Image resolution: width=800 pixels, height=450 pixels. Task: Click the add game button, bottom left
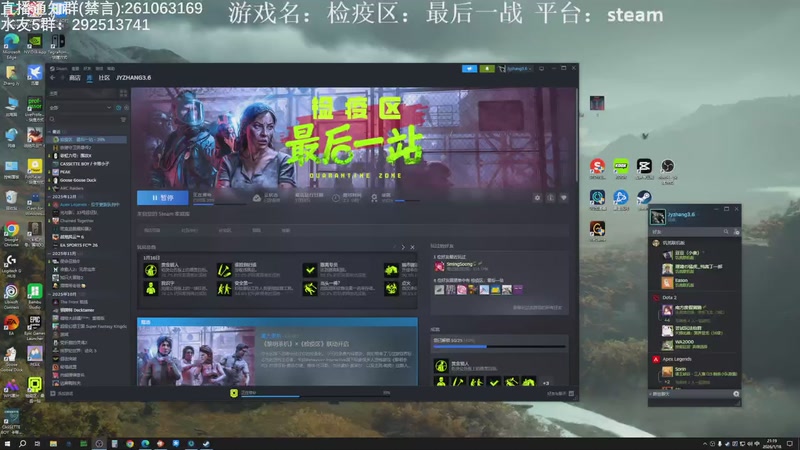62,393
